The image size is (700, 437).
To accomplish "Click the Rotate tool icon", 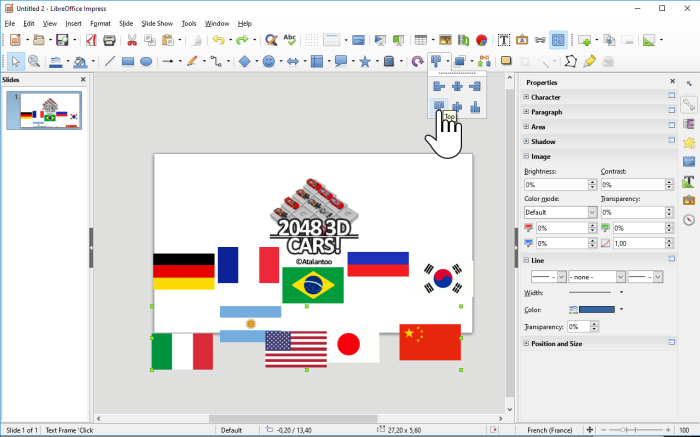I will click(x=417, y=61).
